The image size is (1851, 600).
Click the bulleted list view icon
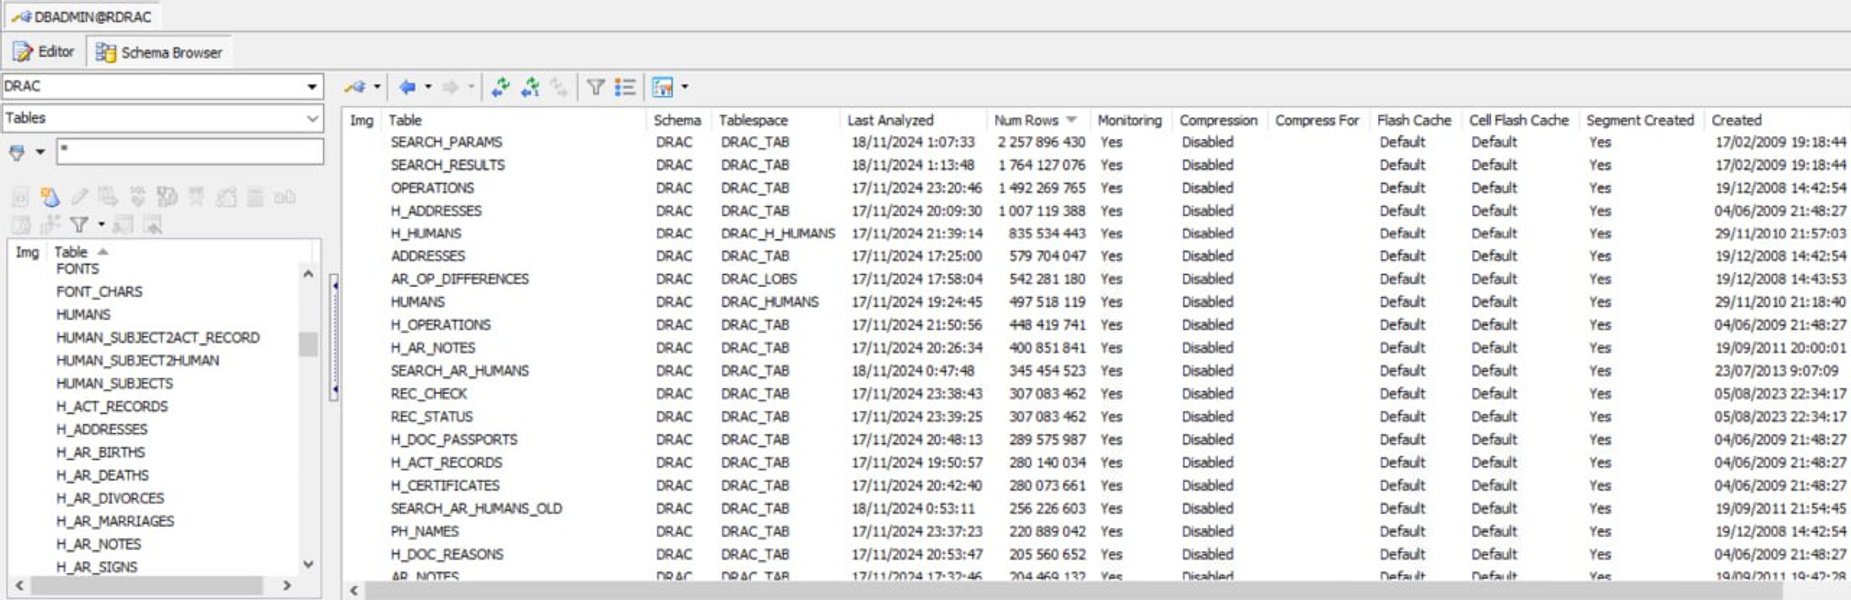[625, 87]
